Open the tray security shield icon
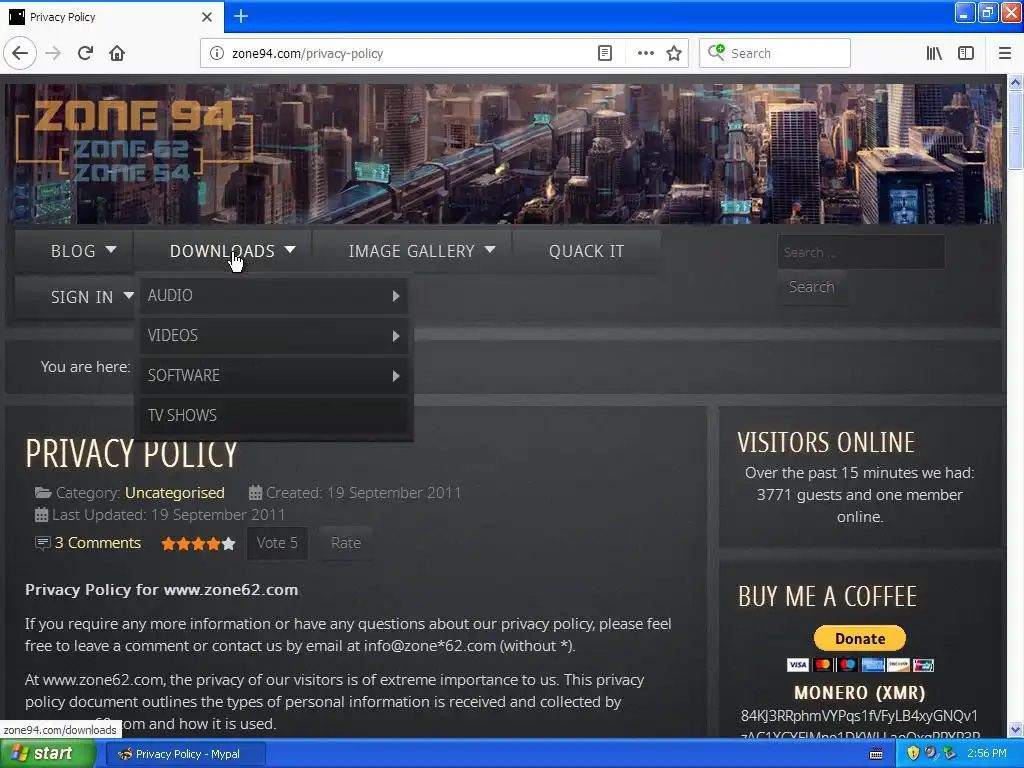The width and height of the screenshot is (1024, 768). 913,753
